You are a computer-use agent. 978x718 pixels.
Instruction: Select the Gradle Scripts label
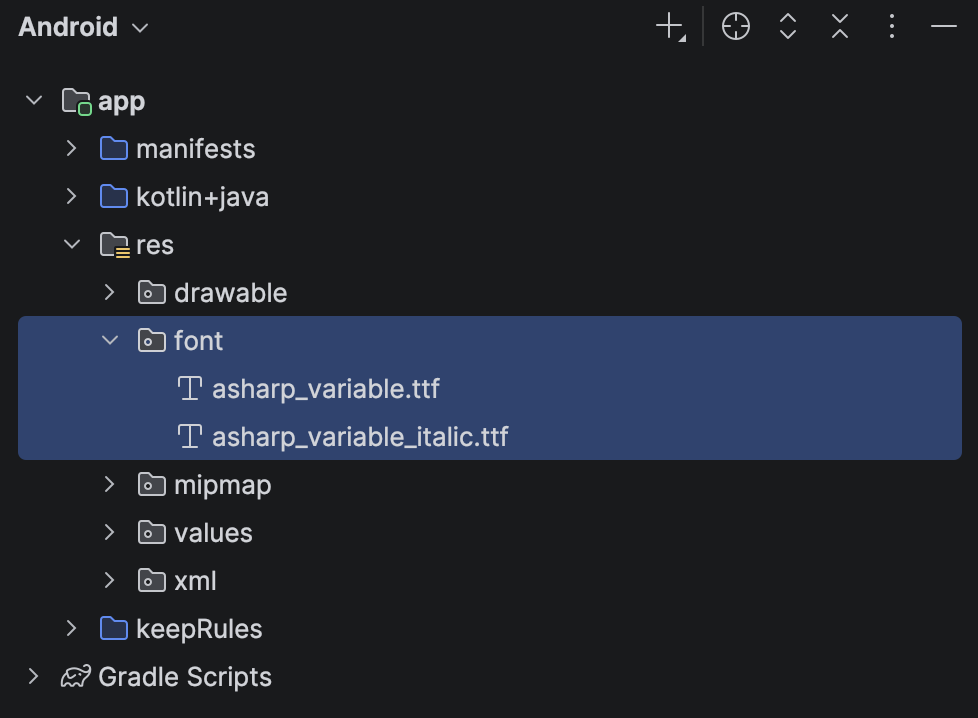point(185,677)
